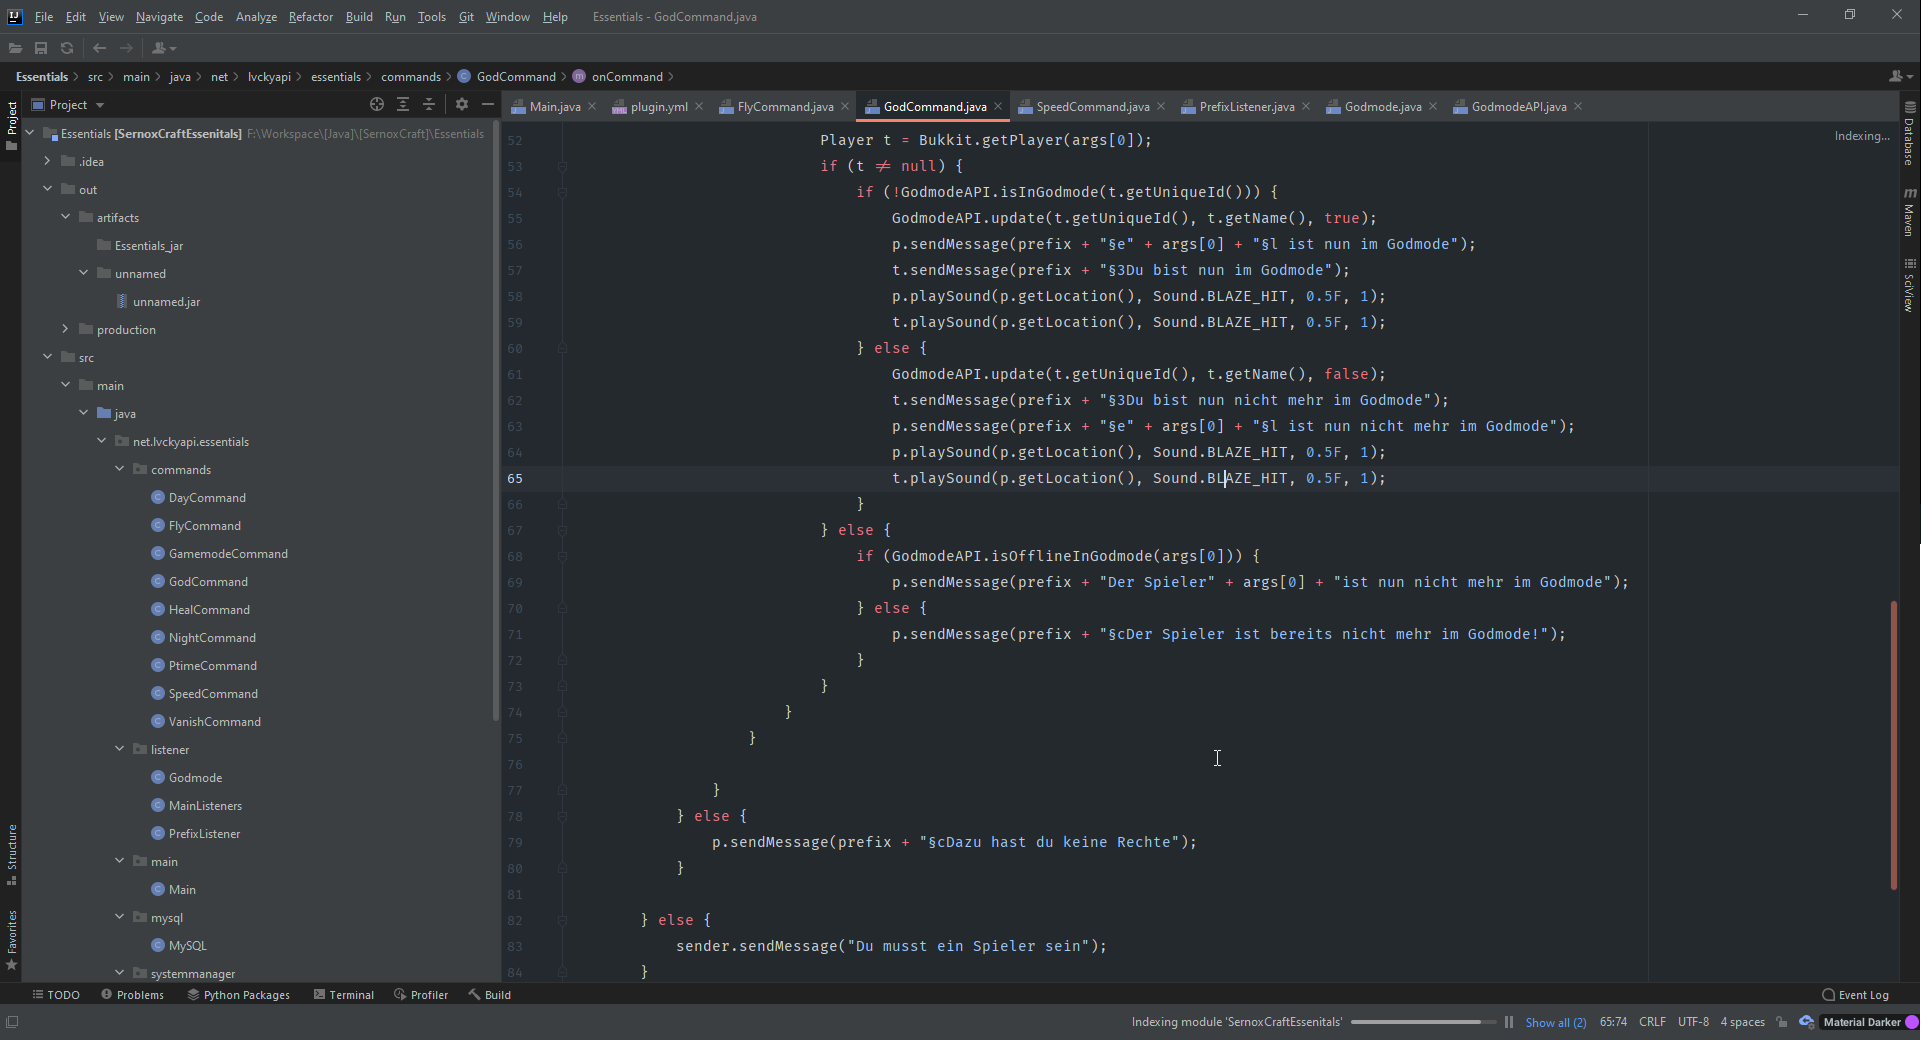The height and width of the screenshot is (1040, 1921).
Task: Click Select Opened File target icon
Action: (377, 105)
